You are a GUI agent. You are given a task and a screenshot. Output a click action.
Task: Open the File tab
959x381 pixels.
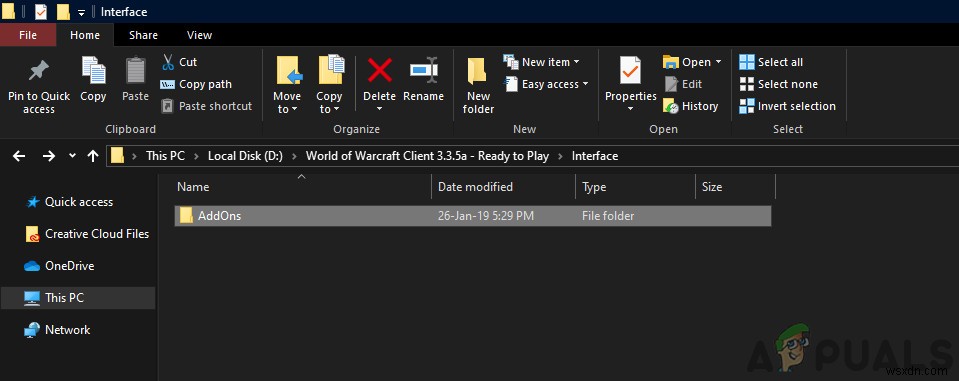click(x=28, y=35)
